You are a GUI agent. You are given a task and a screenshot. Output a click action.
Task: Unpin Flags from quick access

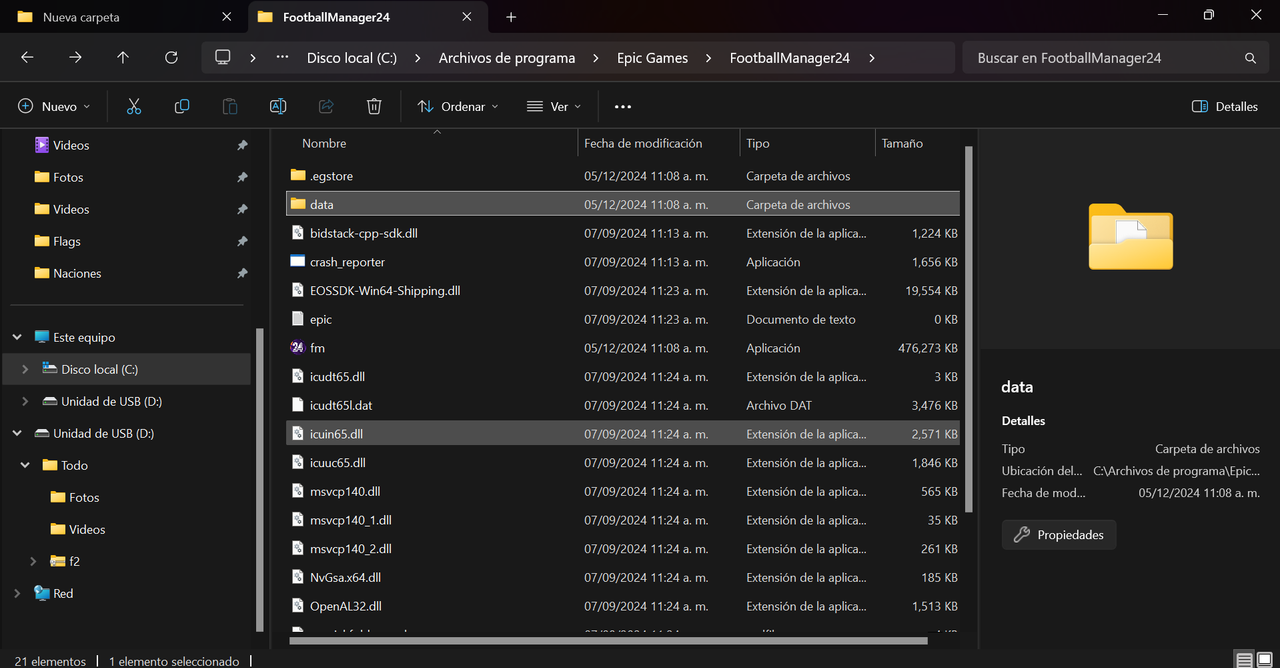click(242, 241)
